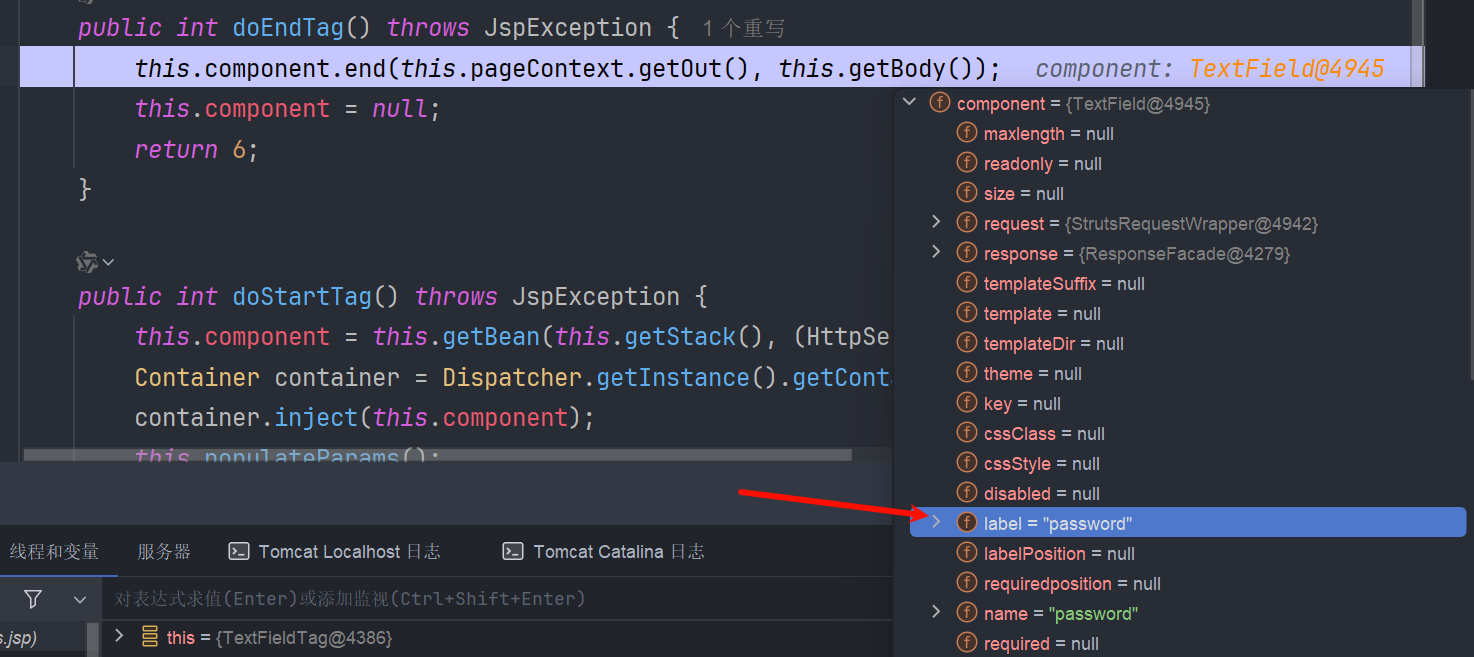Click 'return 6;' statement in editor

pyautogui.click(x=196, y=149)
